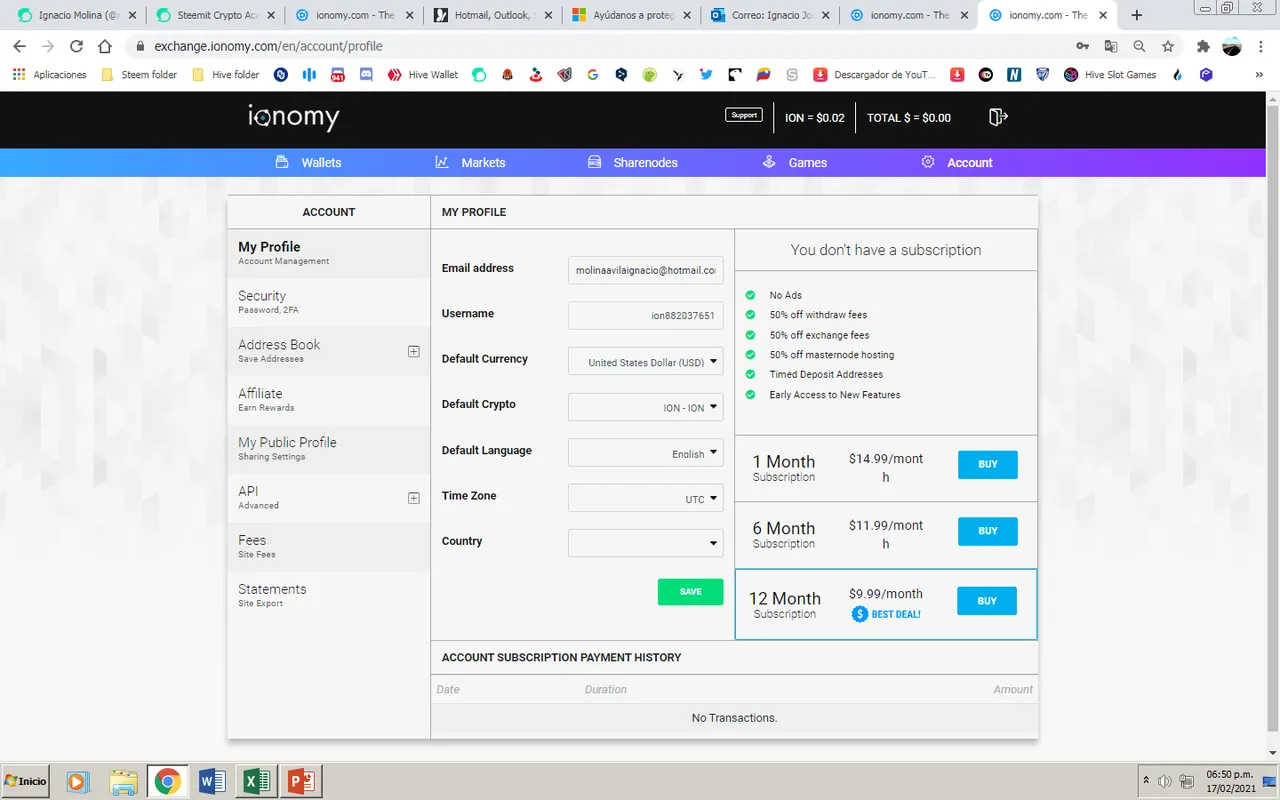Open Default Currency dropdown
The width and height of the screenshot is (1280, 800).
click(645, 361)
